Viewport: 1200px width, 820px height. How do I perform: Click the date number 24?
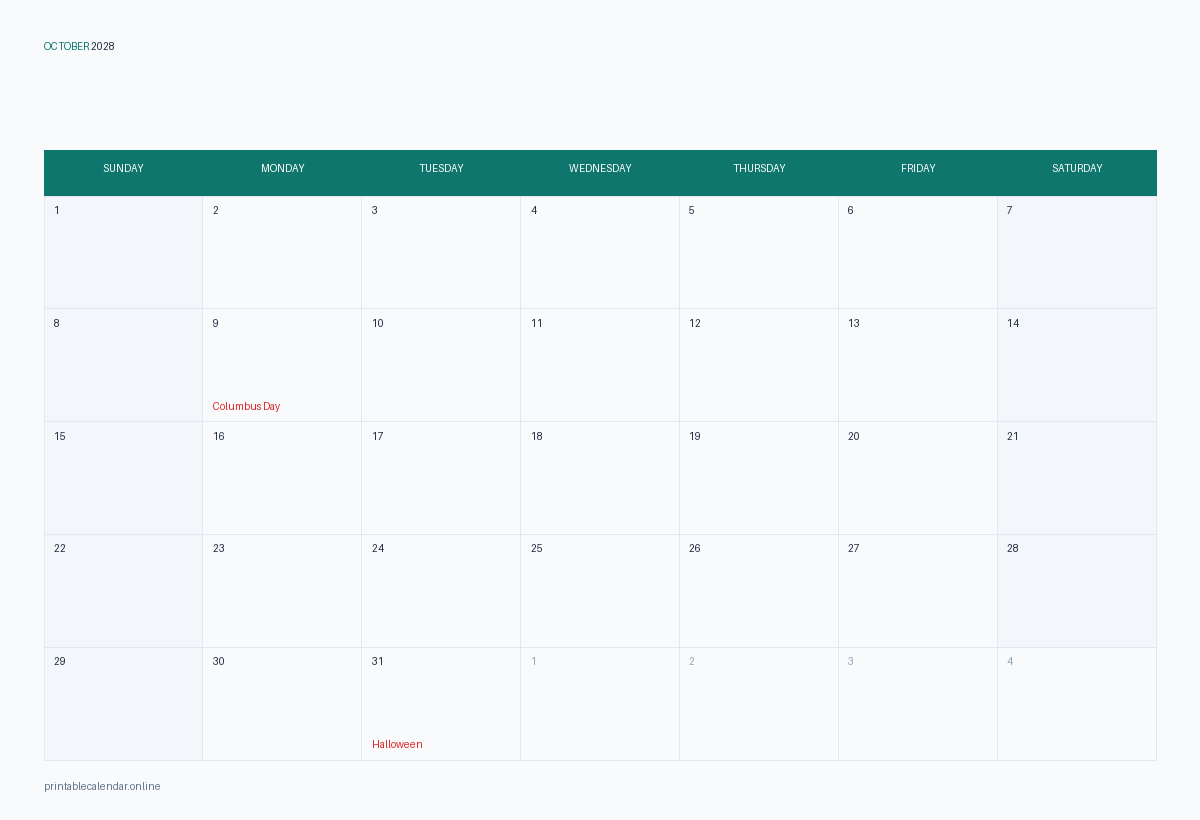point(378,549)
